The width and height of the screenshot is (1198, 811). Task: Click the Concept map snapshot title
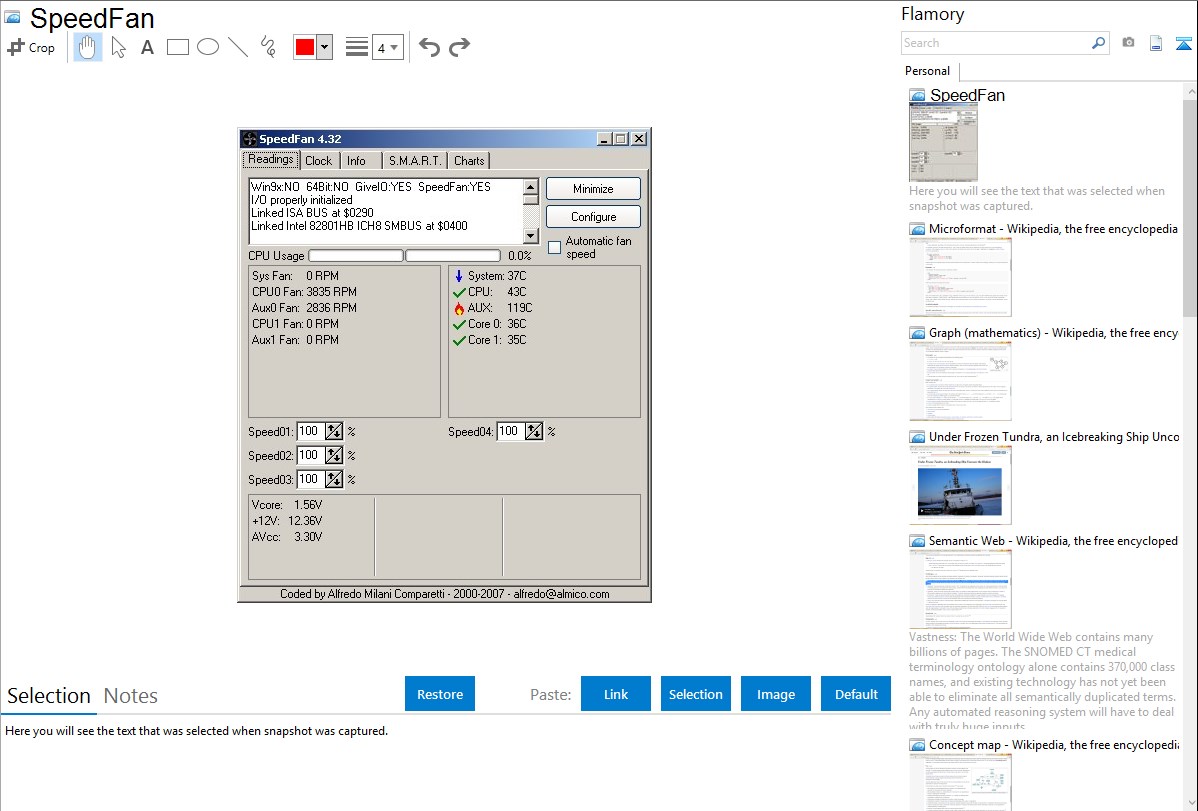tap(1054, 744)
